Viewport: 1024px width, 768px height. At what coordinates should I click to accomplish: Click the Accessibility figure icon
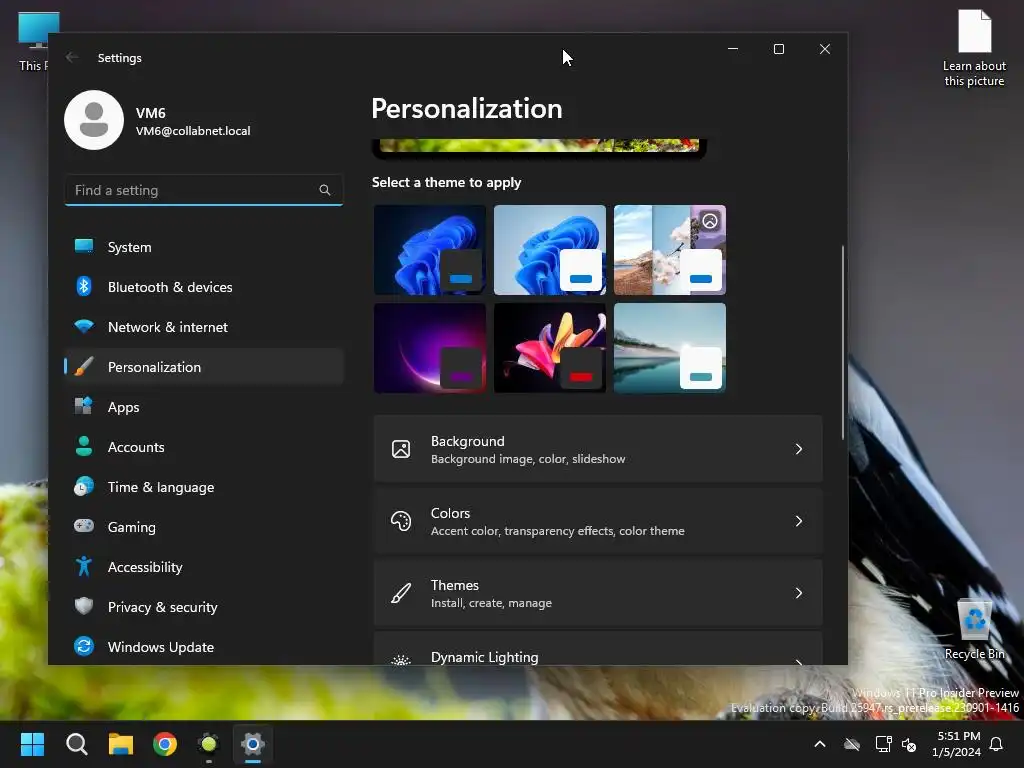(84, 566)
